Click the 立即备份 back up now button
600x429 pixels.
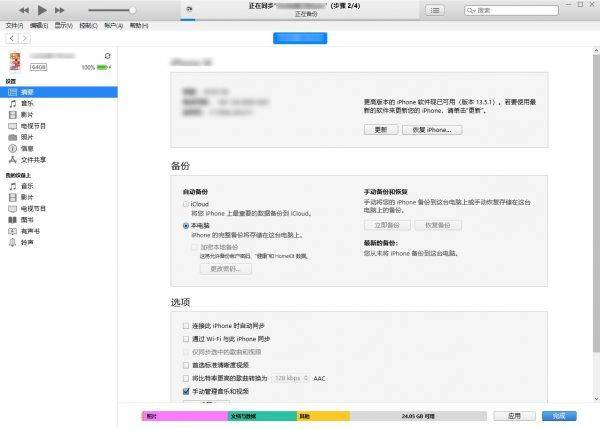point(387,225)
